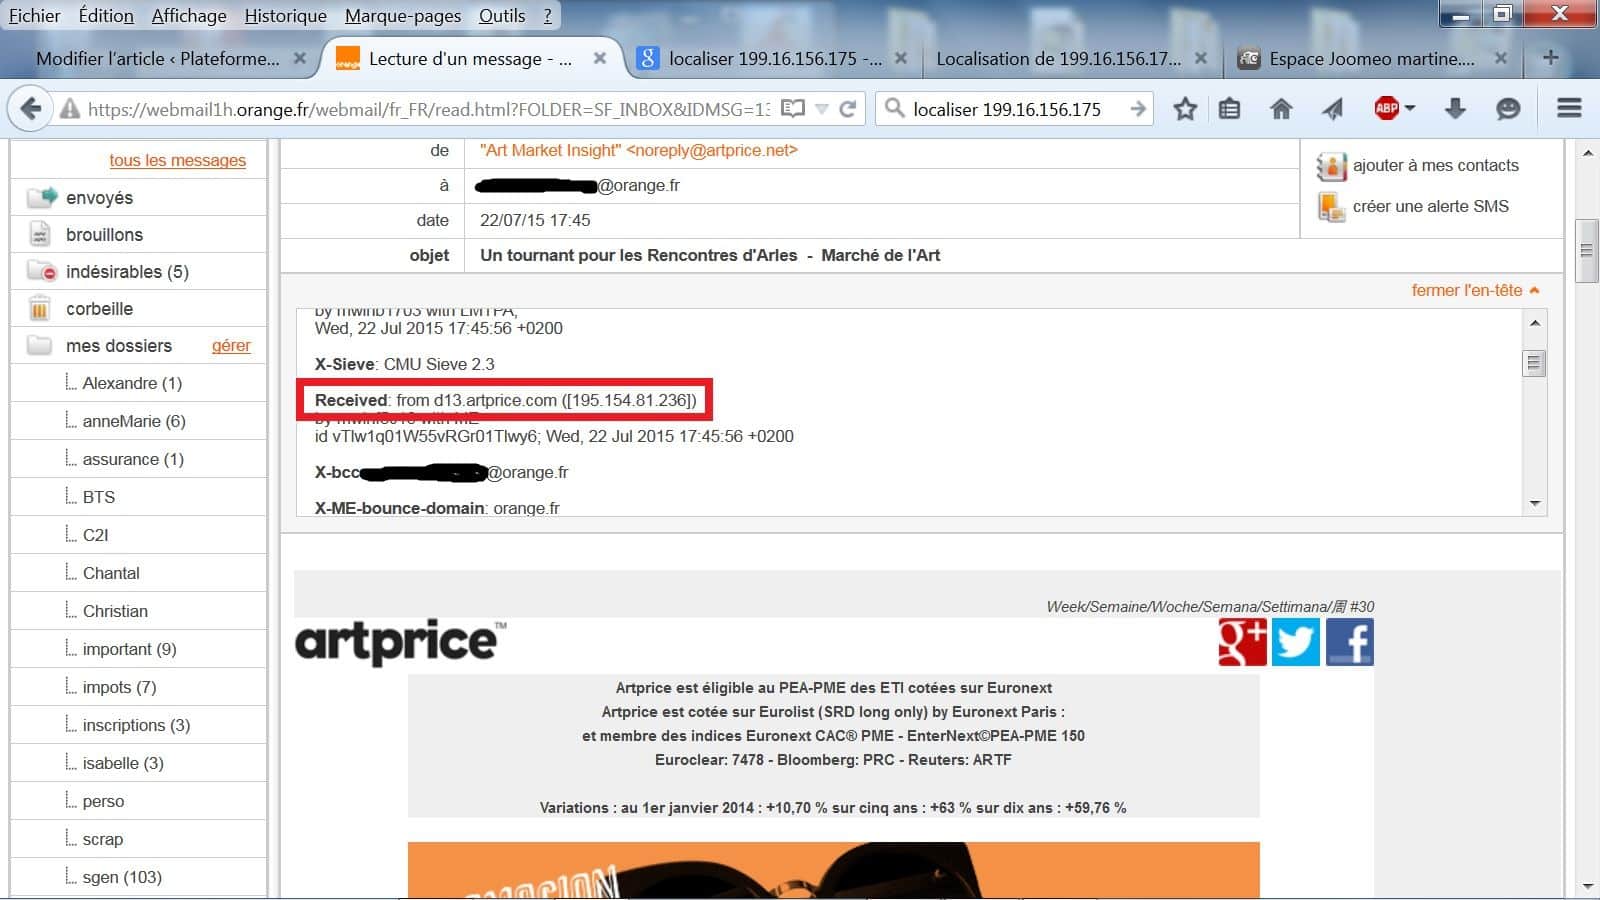Open the downloads arrow icon
The width and height of the screenshot is (1600, 900).
coord(1455,109)
